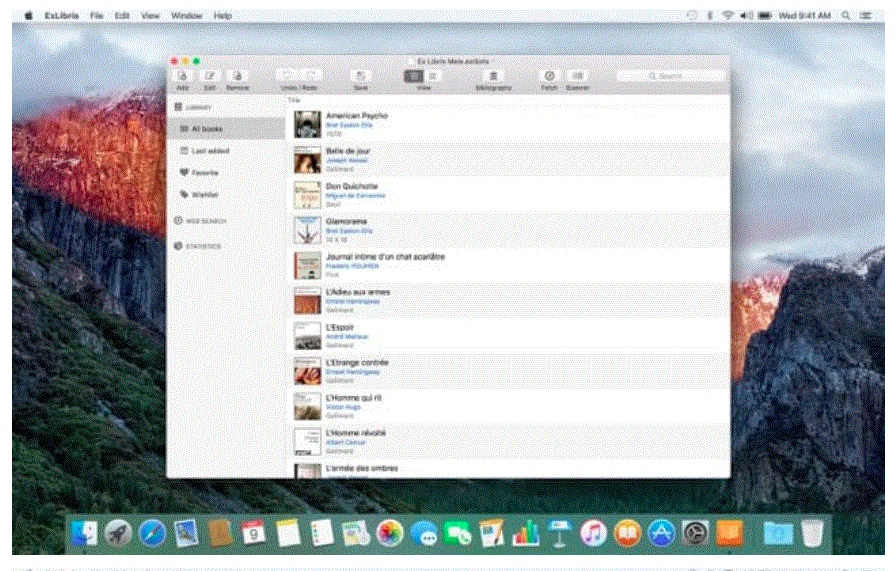Open Numbers from the Dock

[526, 533]
